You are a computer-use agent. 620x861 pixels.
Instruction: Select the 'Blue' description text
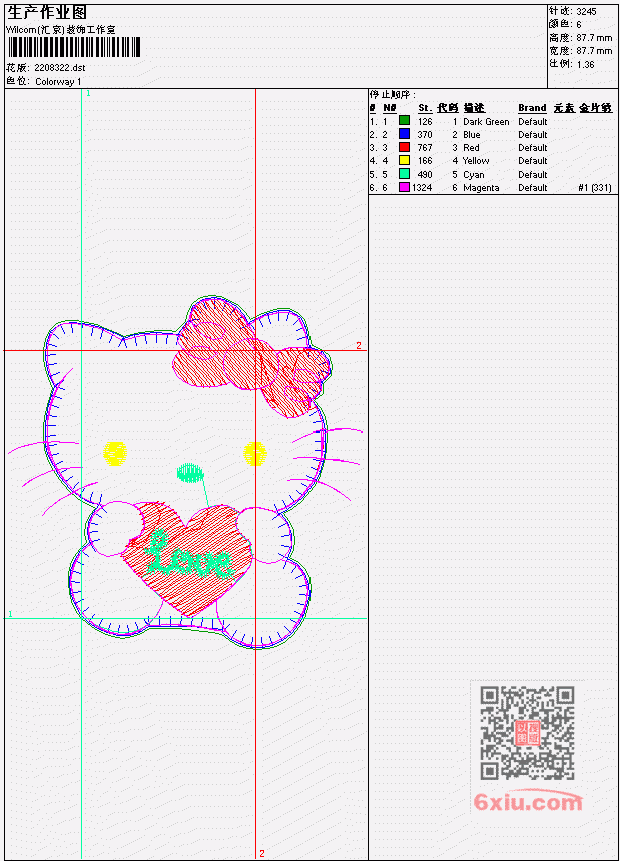(x=472, y=135)
